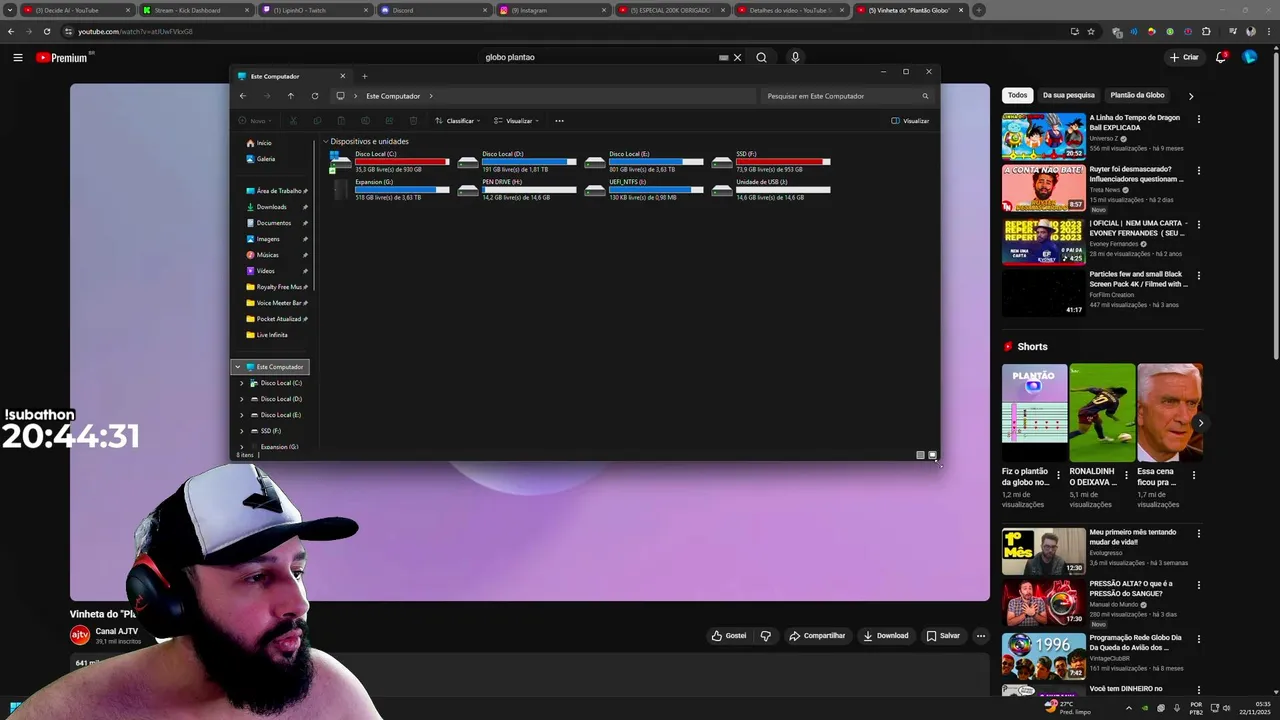Collapse the Dispositivos e unidades group
Screen dimensions: 1280x720
point(325,141)
